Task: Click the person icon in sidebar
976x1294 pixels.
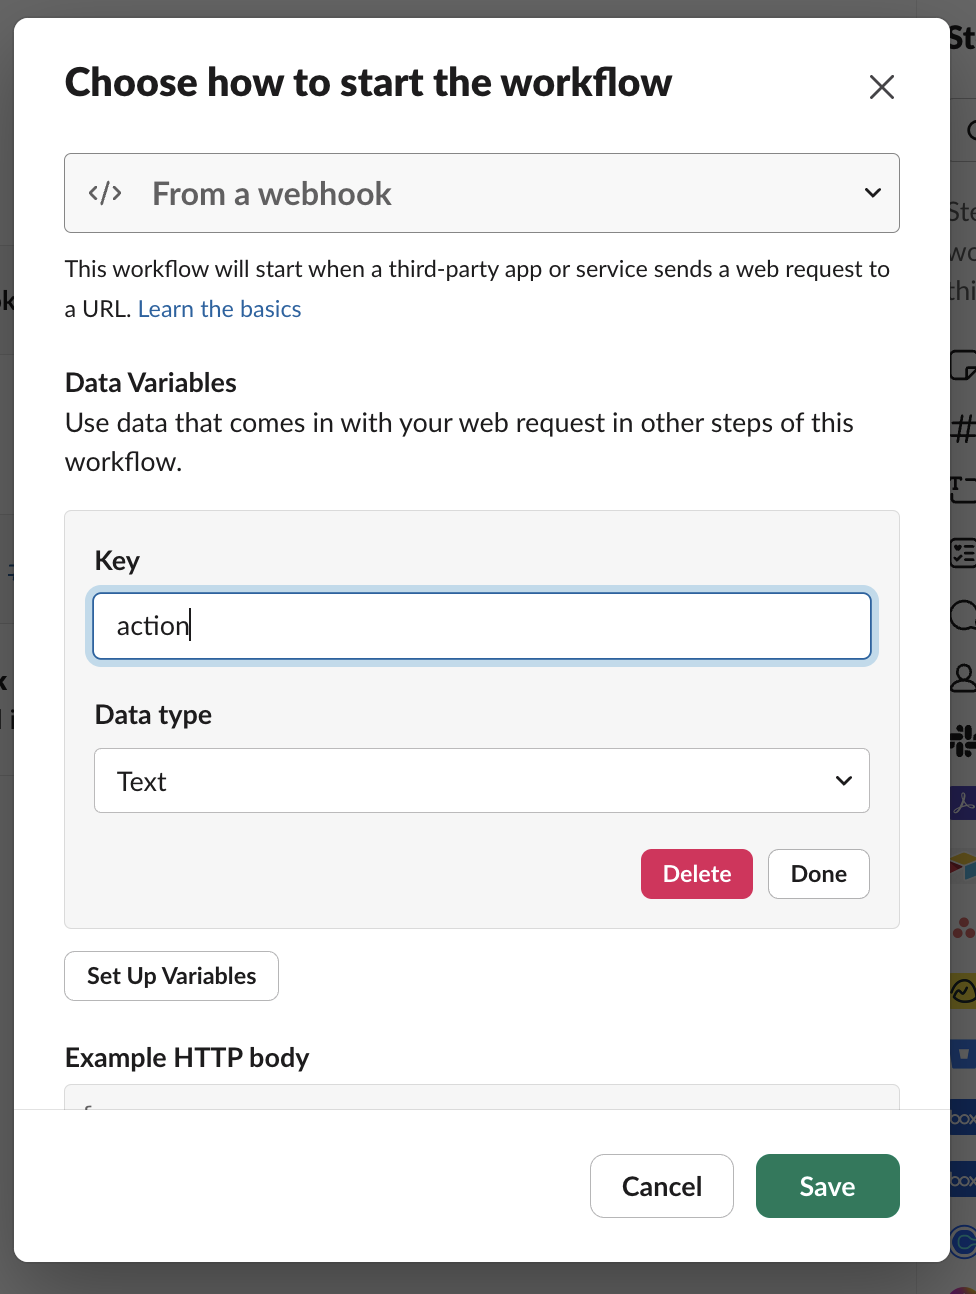Action: 963,678
